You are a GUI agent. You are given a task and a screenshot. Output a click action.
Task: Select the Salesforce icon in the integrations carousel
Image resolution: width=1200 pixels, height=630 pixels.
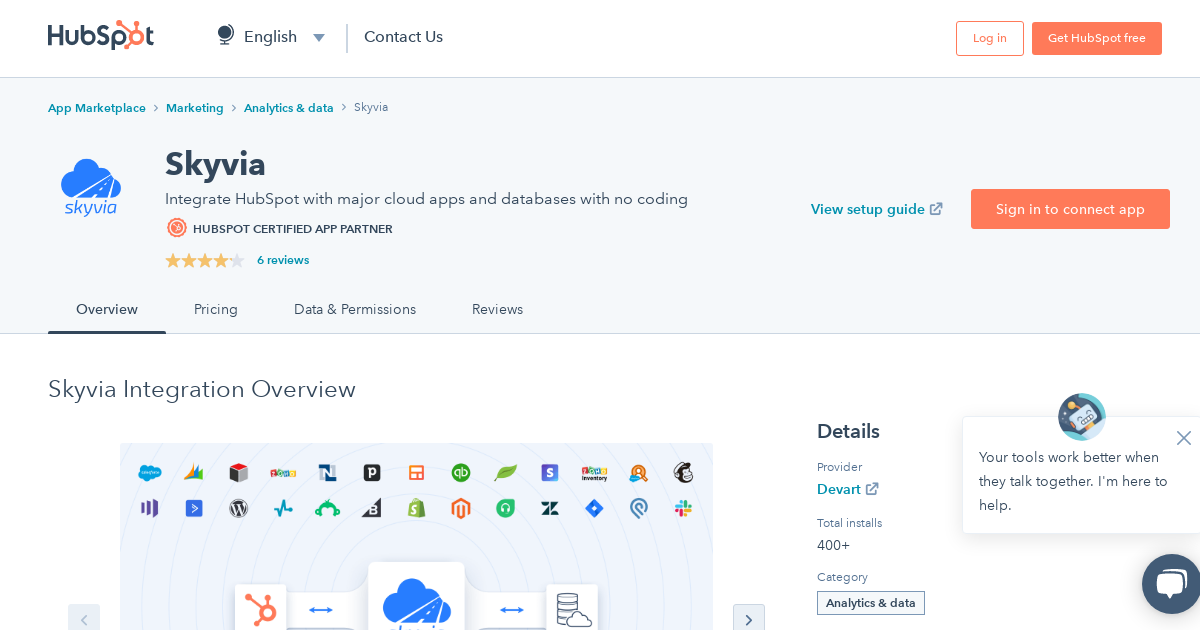pos(148,473)
